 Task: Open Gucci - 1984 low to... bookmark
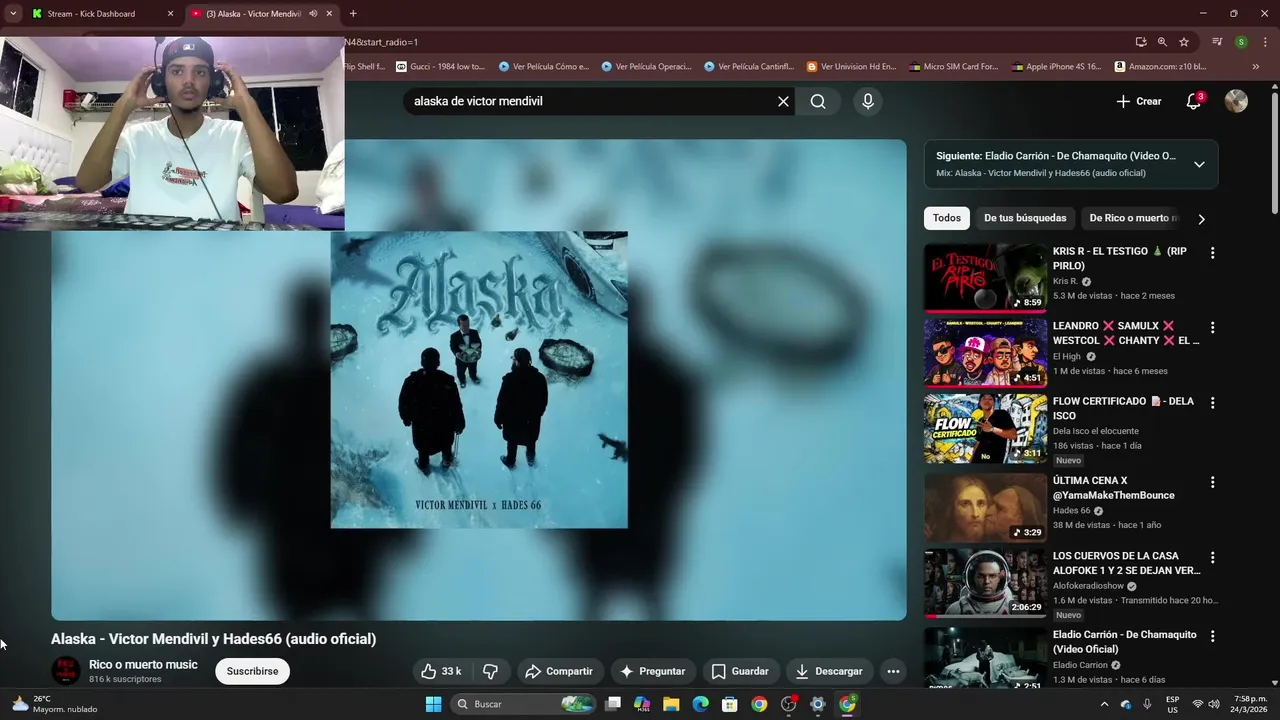tap(440, 67)
